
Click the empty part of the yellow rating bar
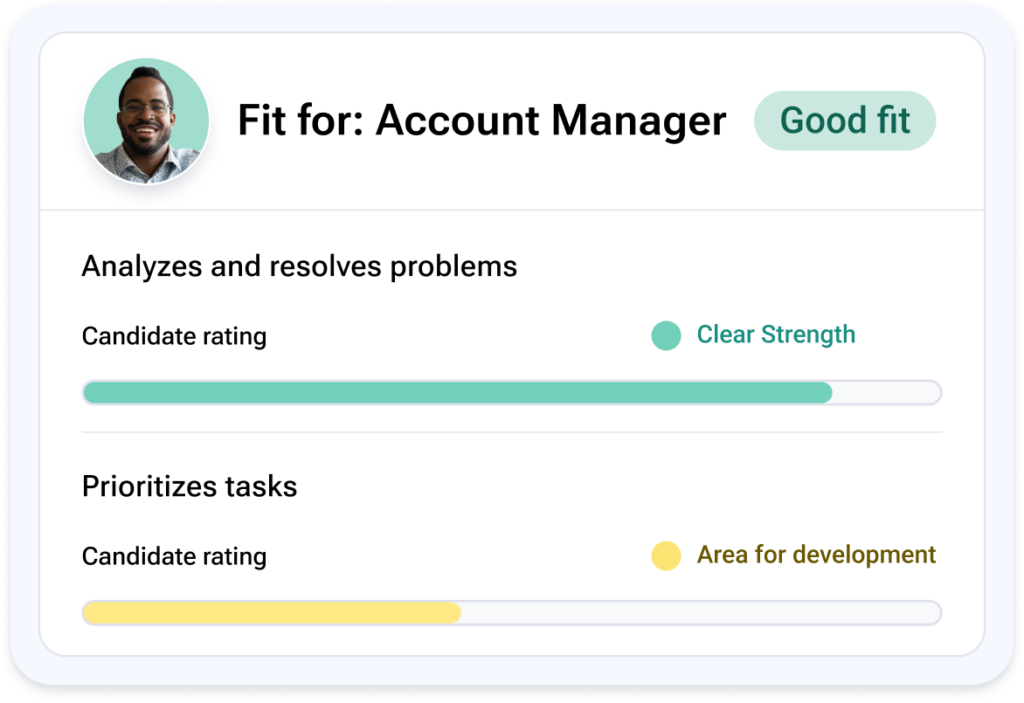[x=700, y=613]
